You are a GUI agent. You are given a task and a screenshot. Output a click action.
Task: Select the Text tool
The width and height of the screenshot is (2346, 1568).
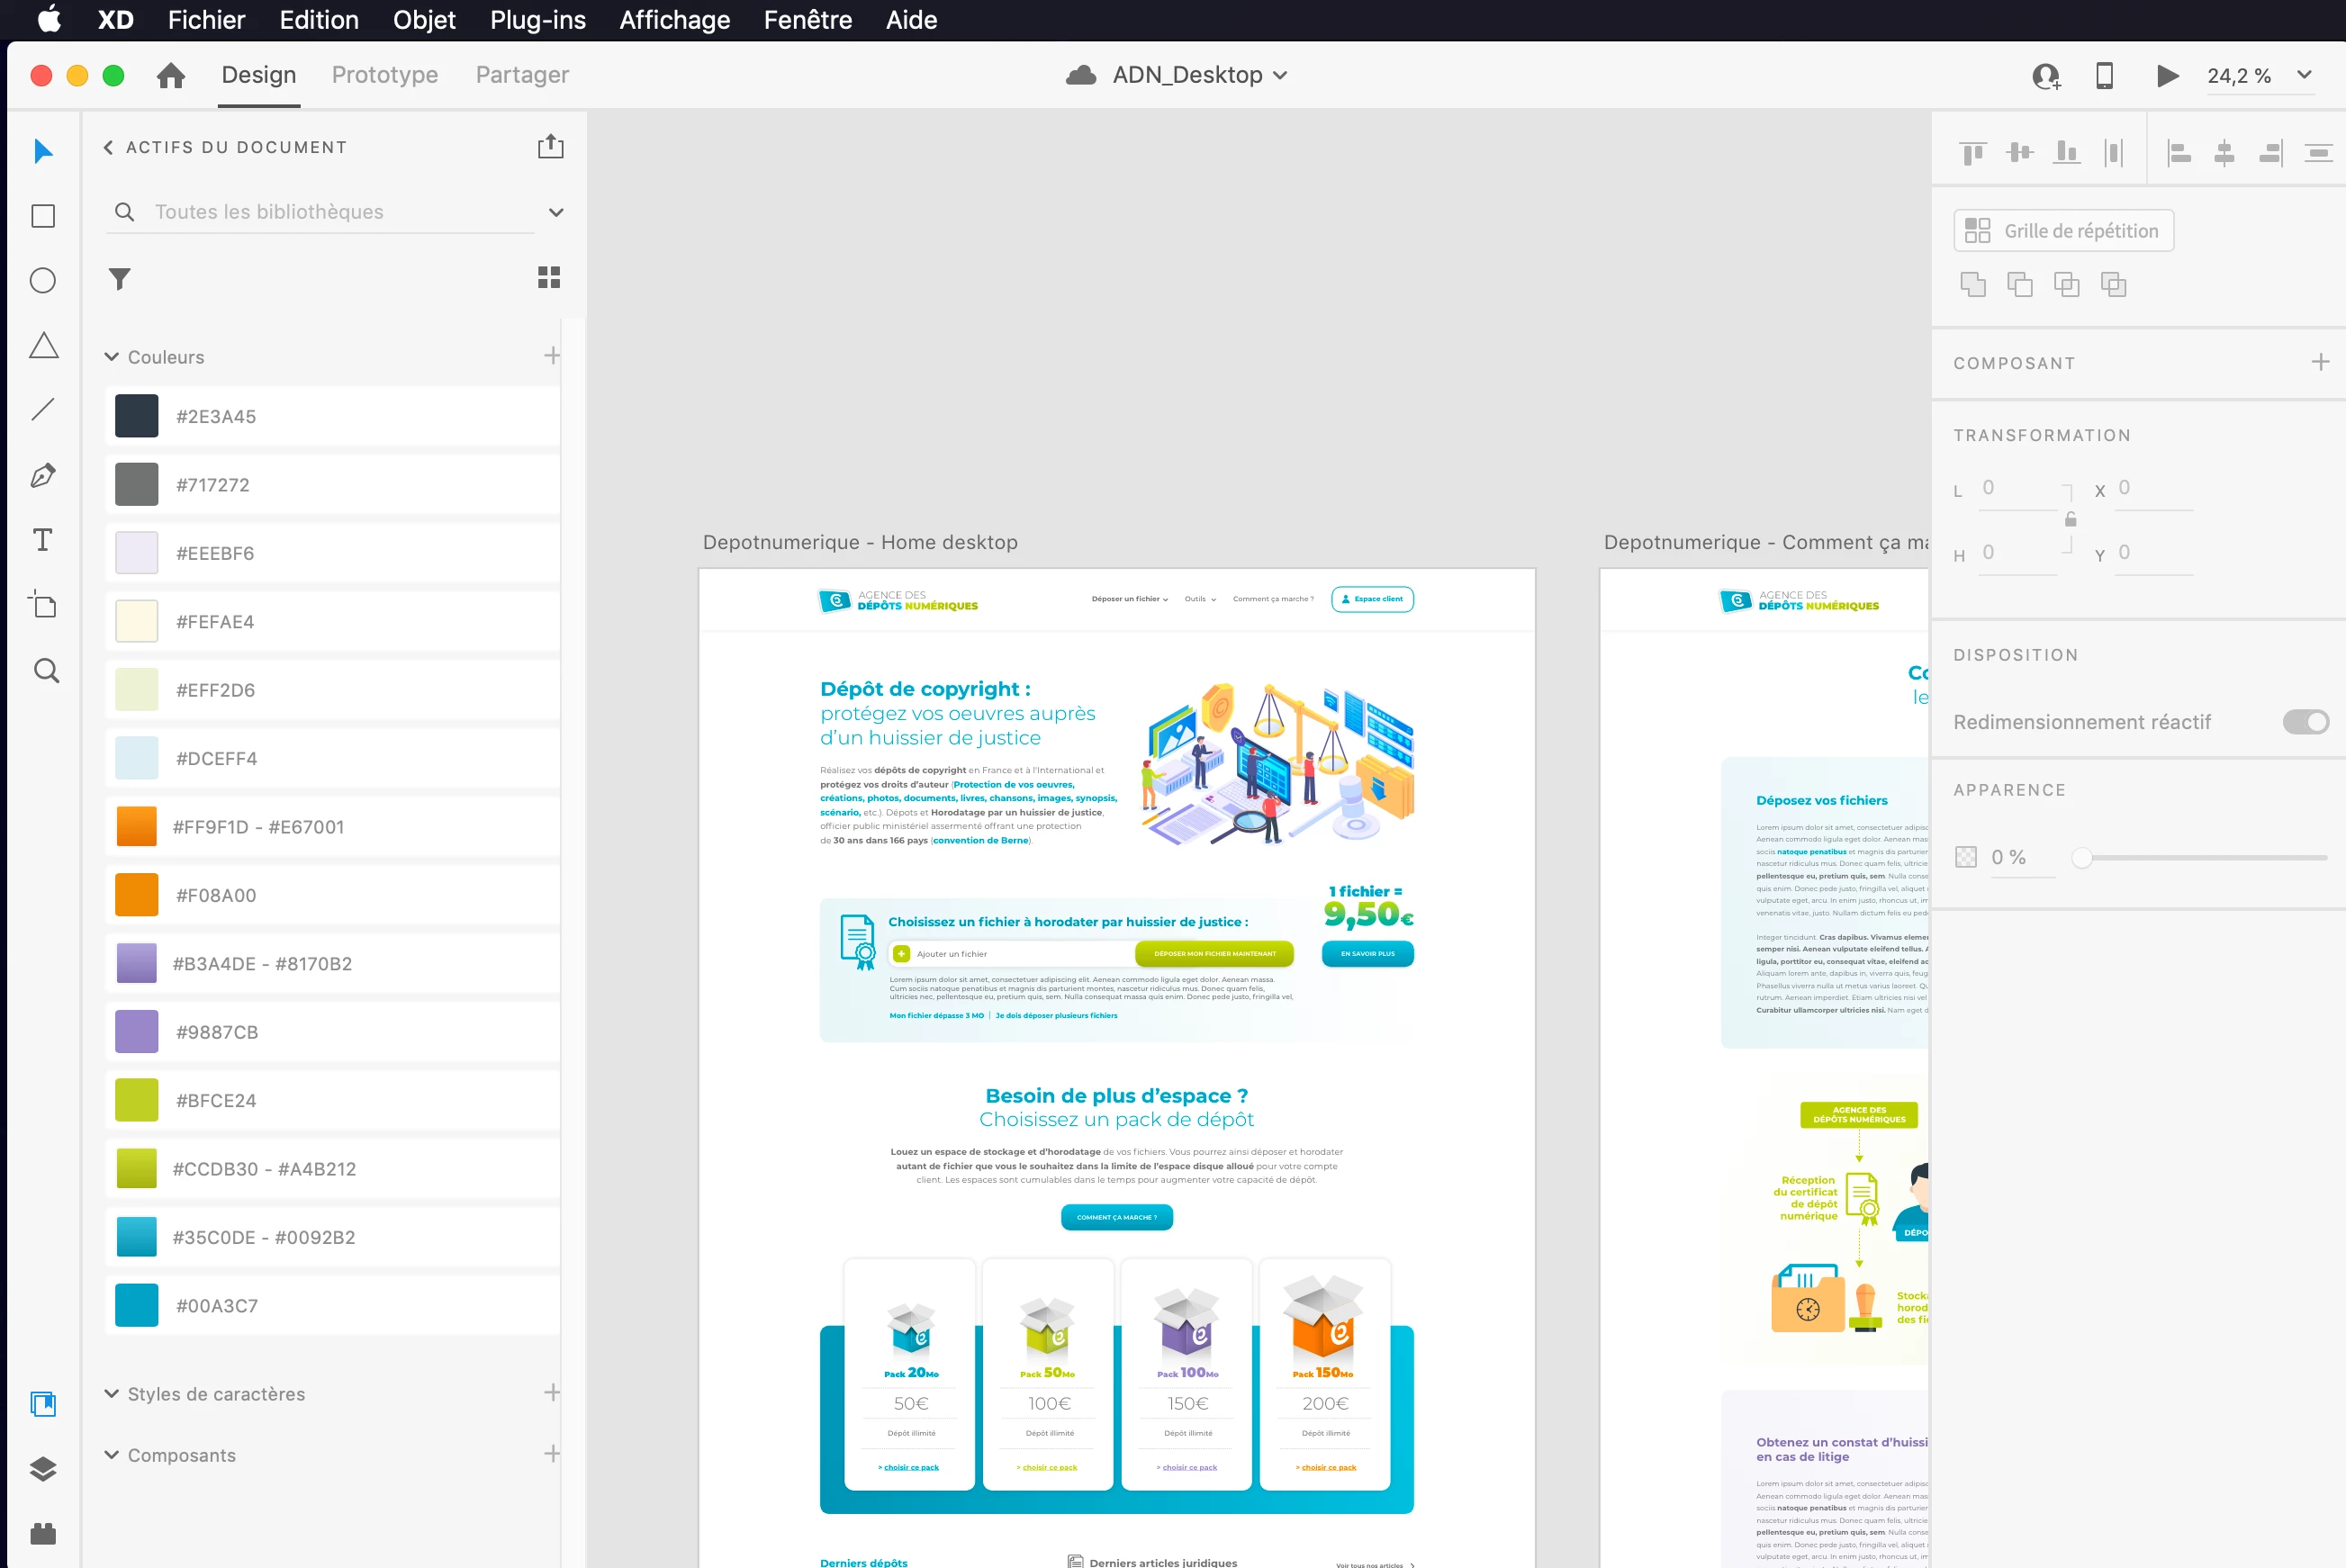click(43, 540)
